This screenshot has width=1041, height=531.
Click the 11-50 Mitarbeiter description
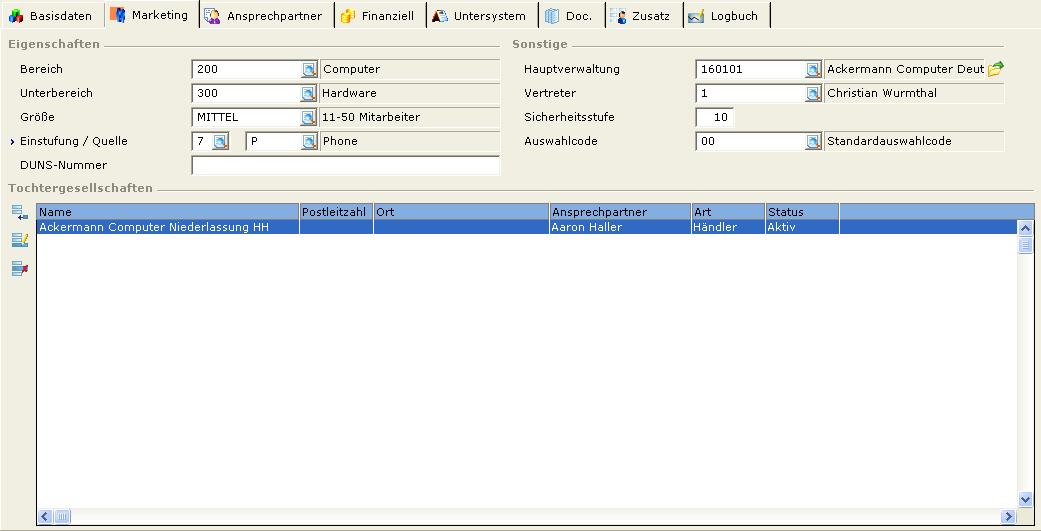click(x=371, y=117)
